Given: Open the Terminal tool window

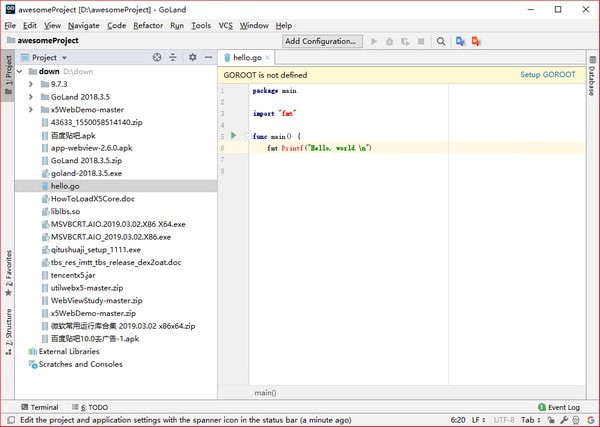Looking at the screenshot, I should pos(38,407).
